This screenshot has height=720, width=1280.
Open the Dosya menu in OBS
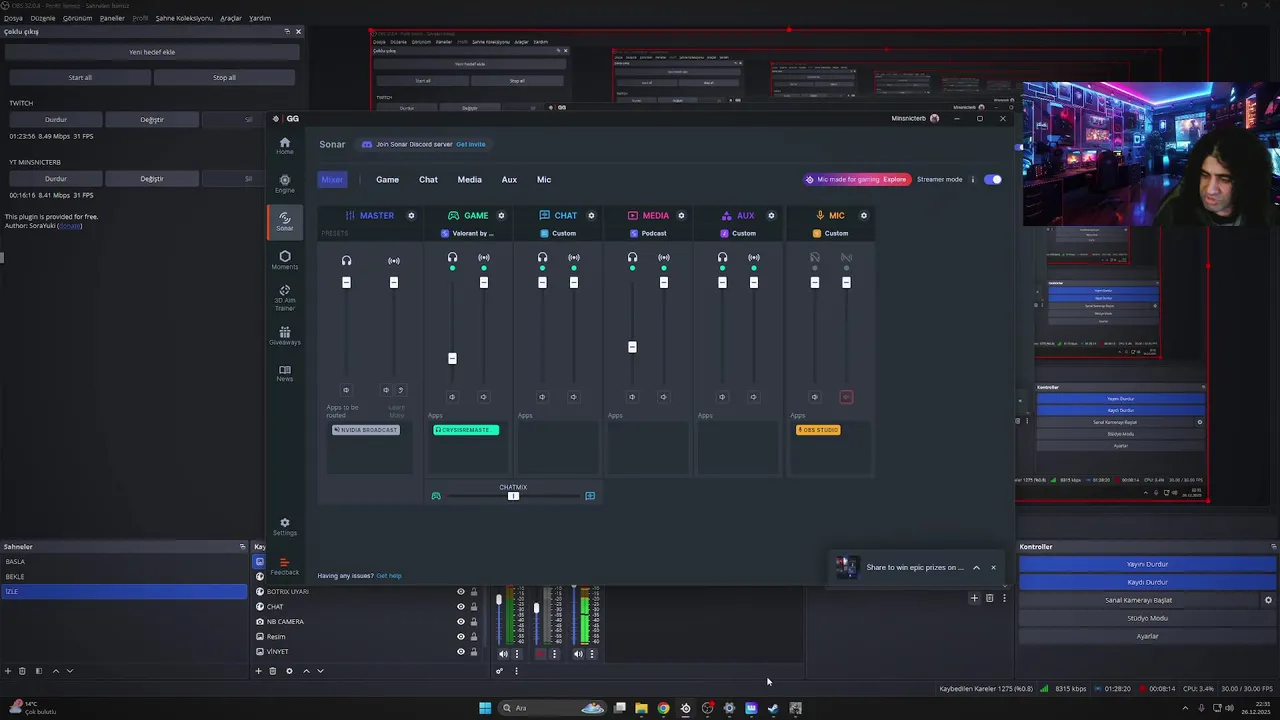pos(13,18)
